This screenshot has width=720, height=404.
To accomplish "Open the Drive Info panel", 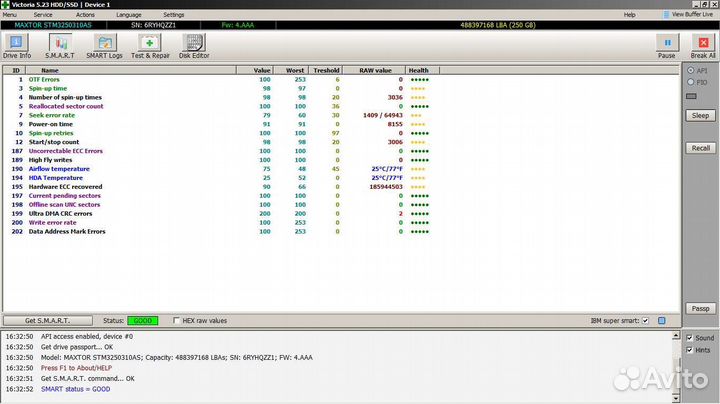I will point(18,46).
